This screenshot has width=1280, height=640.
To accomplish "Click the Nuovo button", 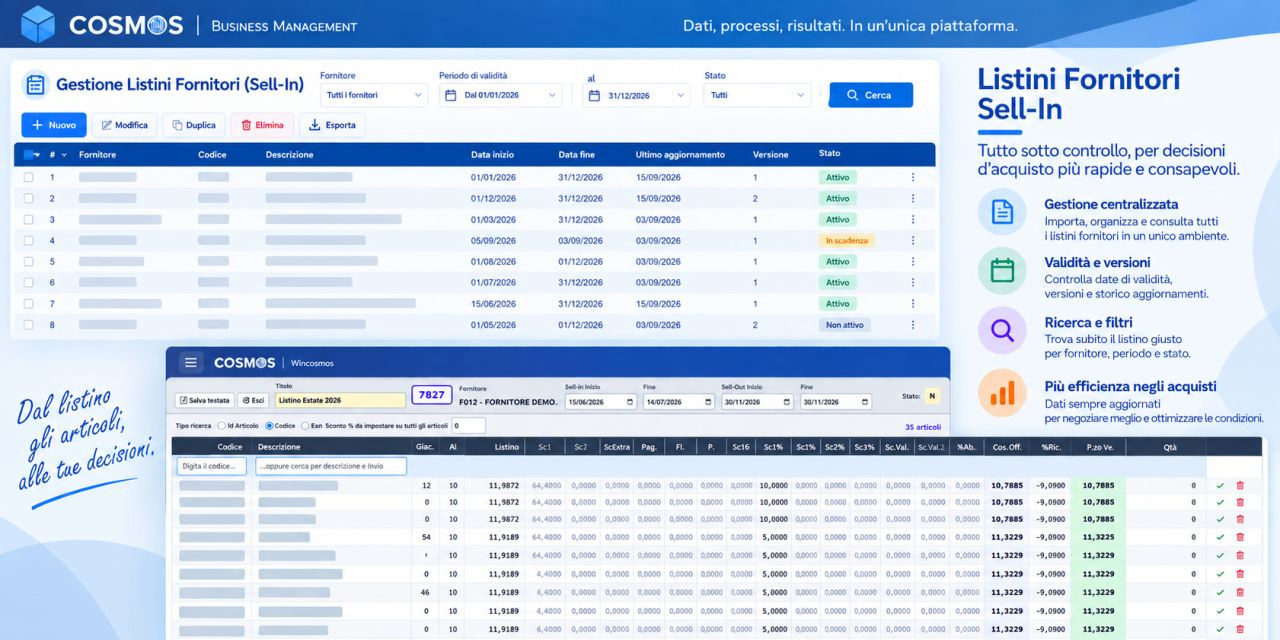I will pos(54,125).
